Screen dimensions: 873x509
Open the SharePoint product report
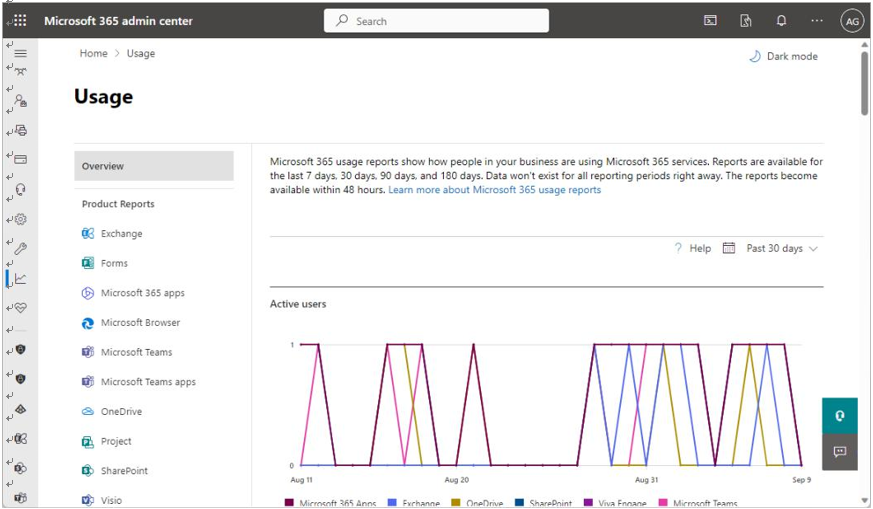click(115, 471)
